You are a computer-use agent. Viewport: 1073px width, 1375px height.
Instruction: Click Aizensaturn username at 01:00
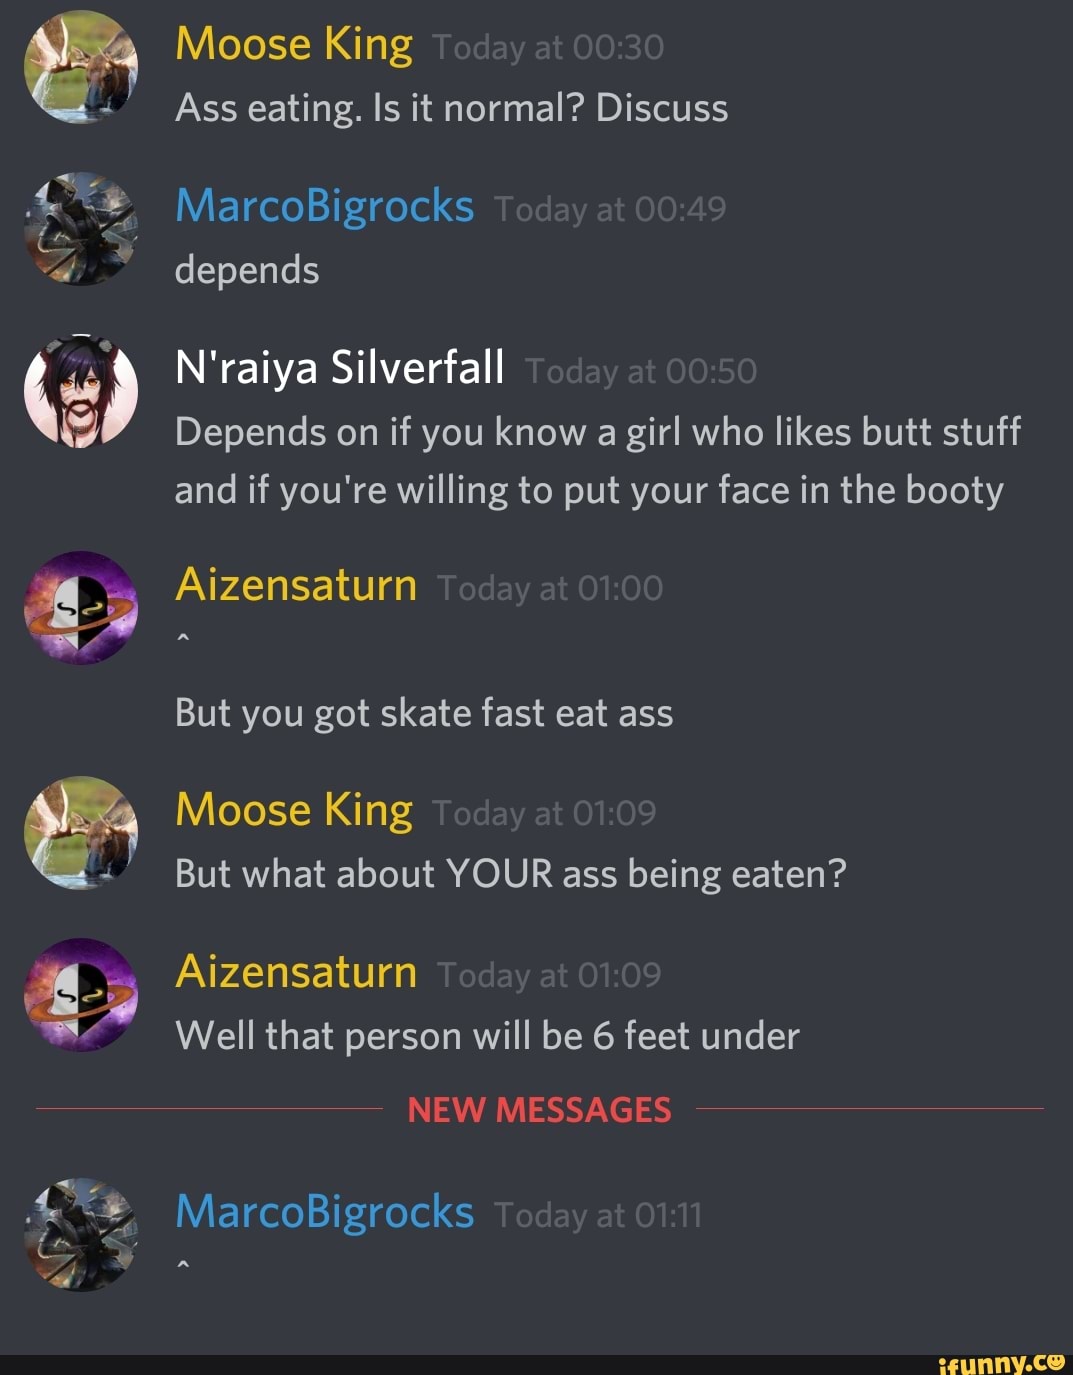[296, 584]
